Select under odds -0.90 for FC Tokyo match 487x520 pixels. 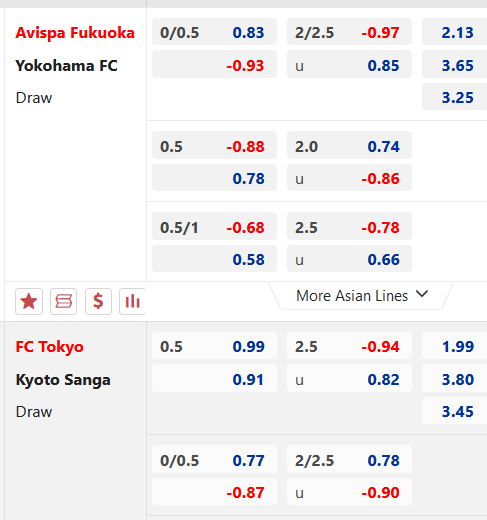pyautogui.click(x=349, y=492)
